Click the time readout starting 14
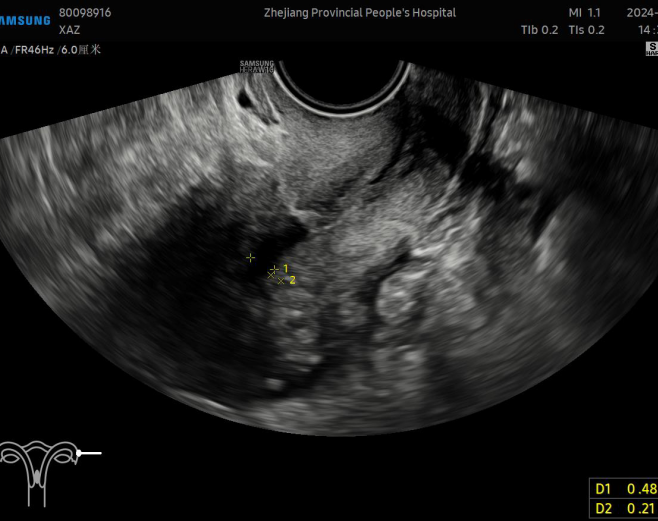Viewport: 658px width, 521px height. tap(648, 30)
